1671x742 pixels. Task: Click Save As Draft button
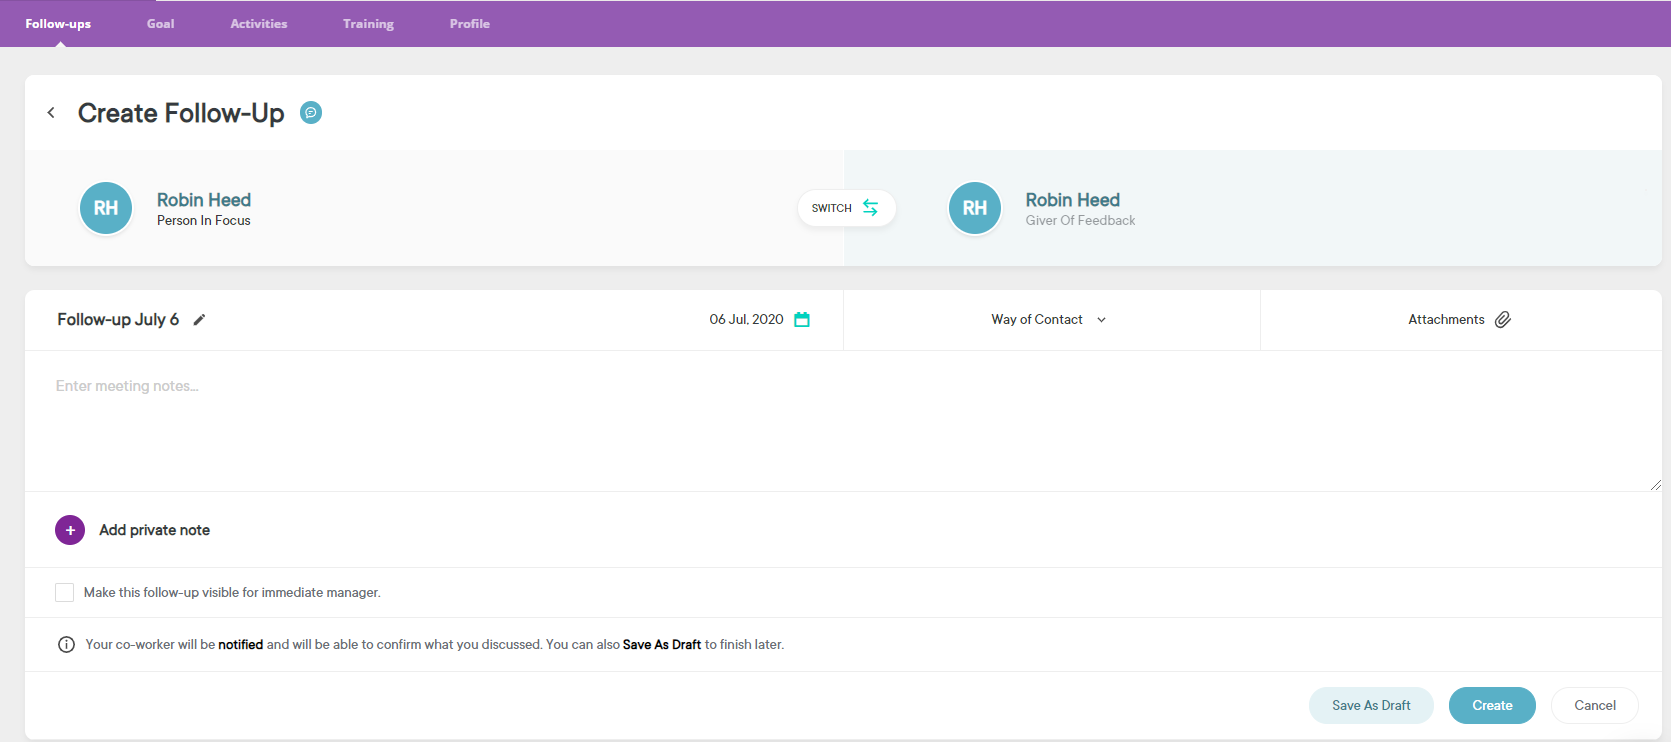tap(1371, 706)
